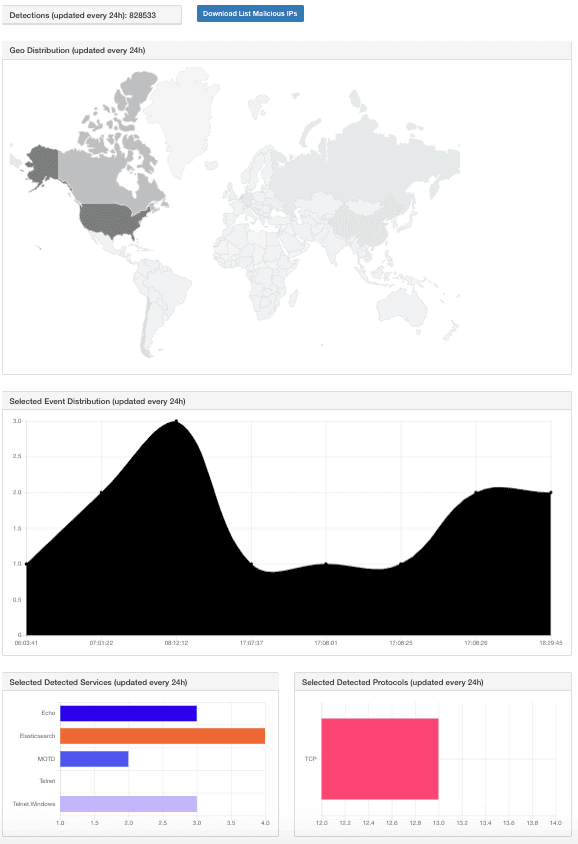Click the TCP axis label
This screenshot has width=578, height=844.
311,759
